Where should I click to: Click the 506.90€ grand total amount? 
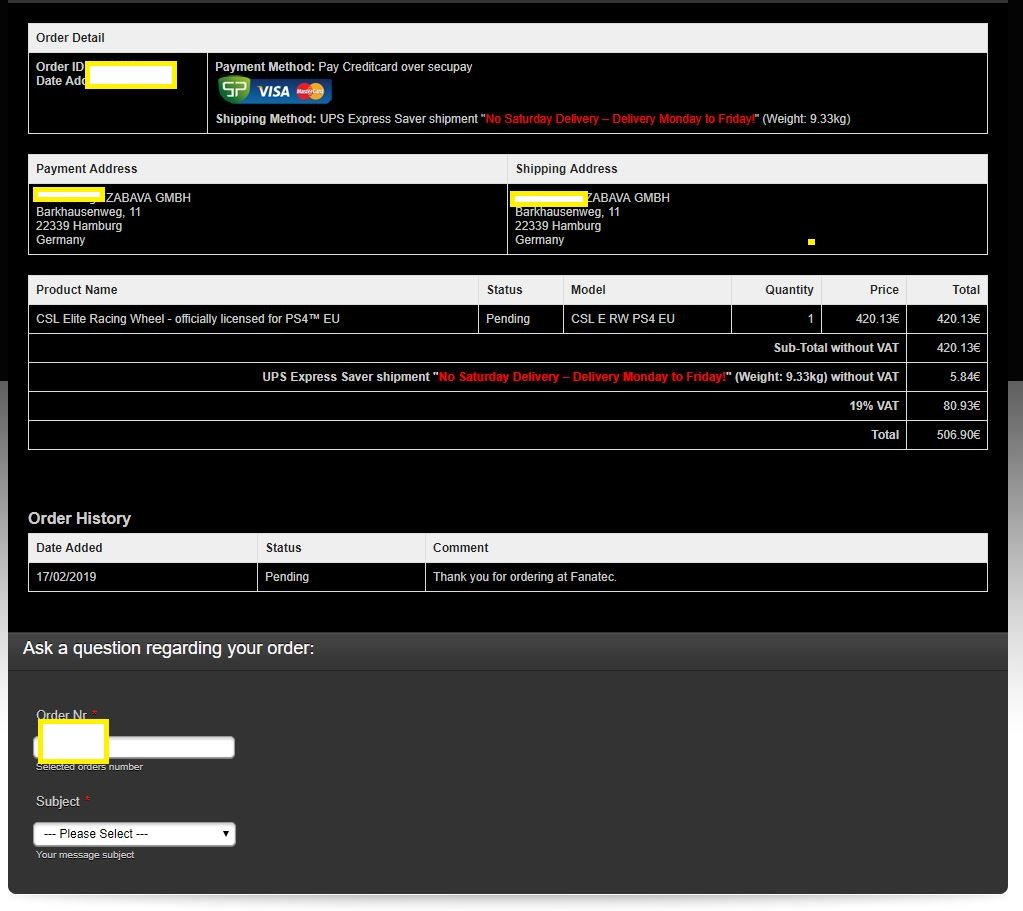point(958,435)
